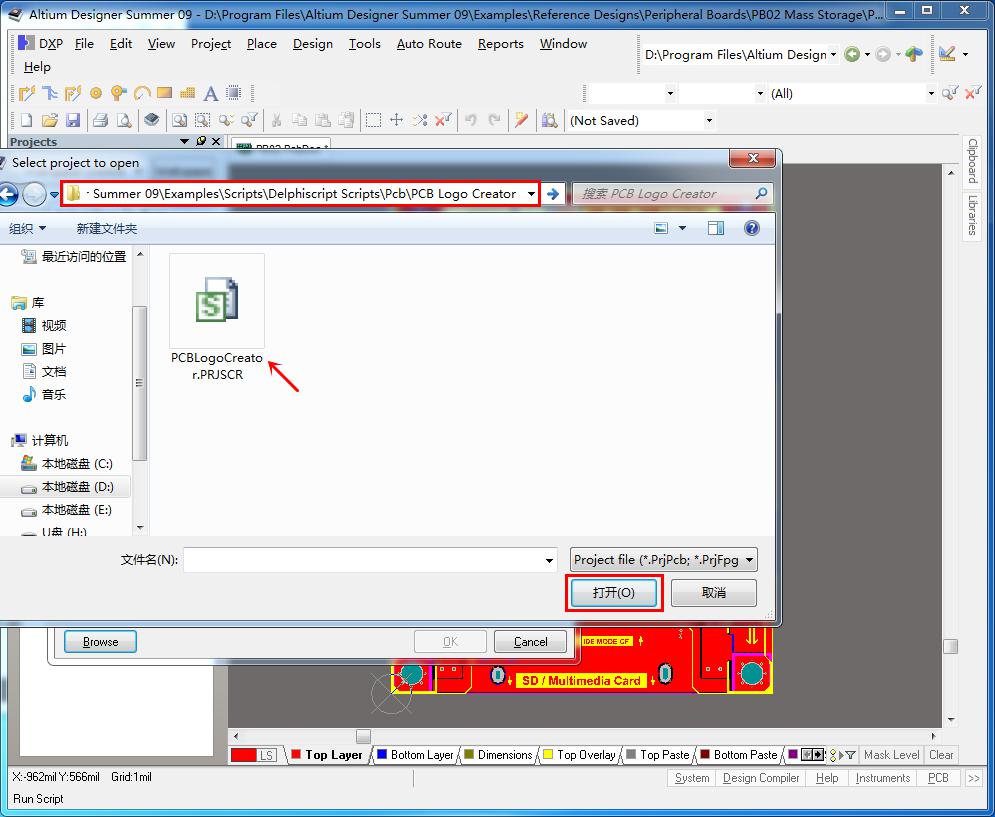Open the view mode dropdown arrow

[683, 228]
